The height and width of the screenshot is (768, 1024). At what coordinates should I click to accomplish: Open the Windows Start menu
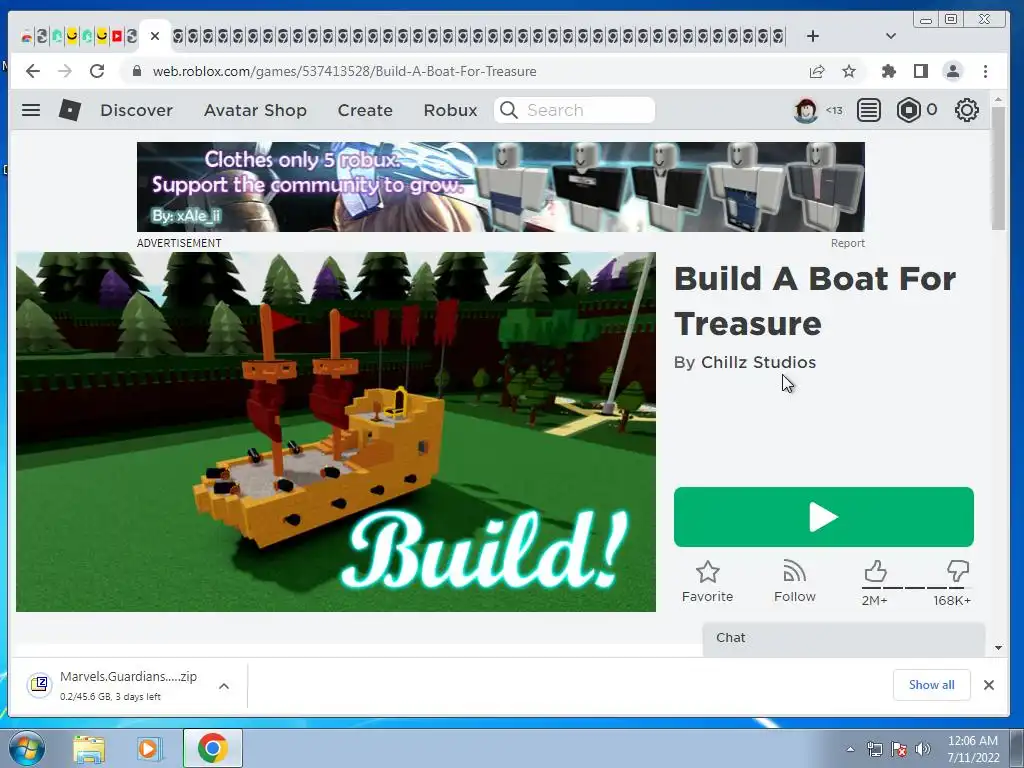pyautogui.click(x=27, y=748)
